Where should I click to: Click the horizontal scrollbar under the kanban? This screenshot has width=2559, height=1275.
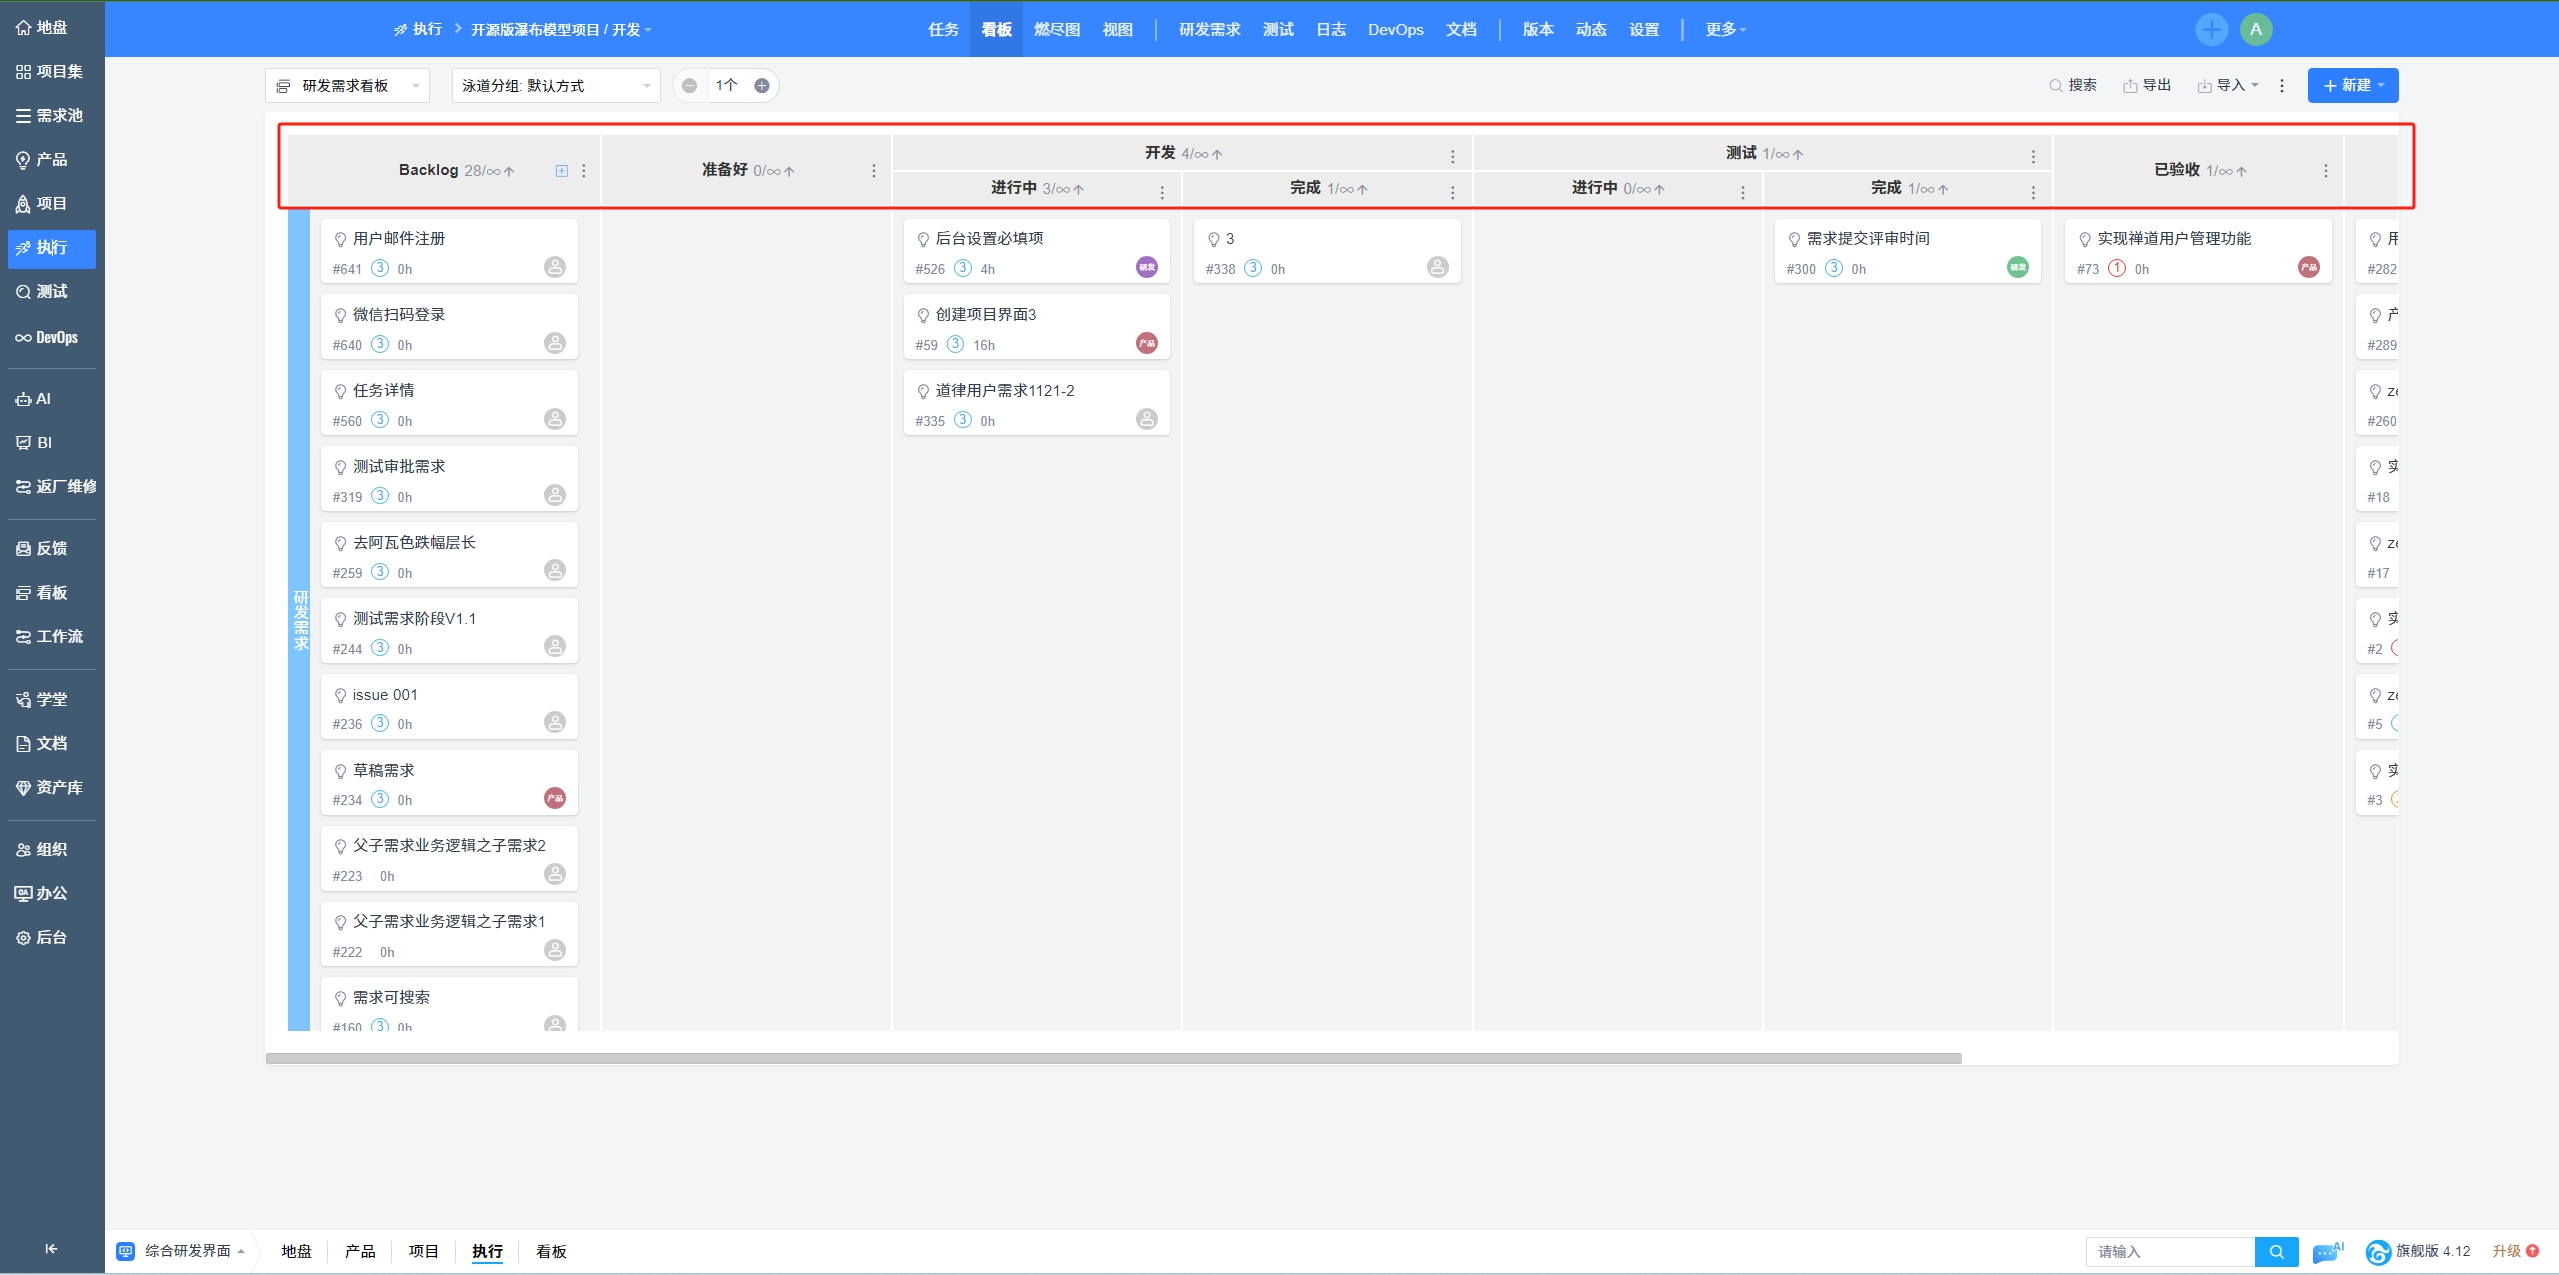click(x=1112, y=1058)
